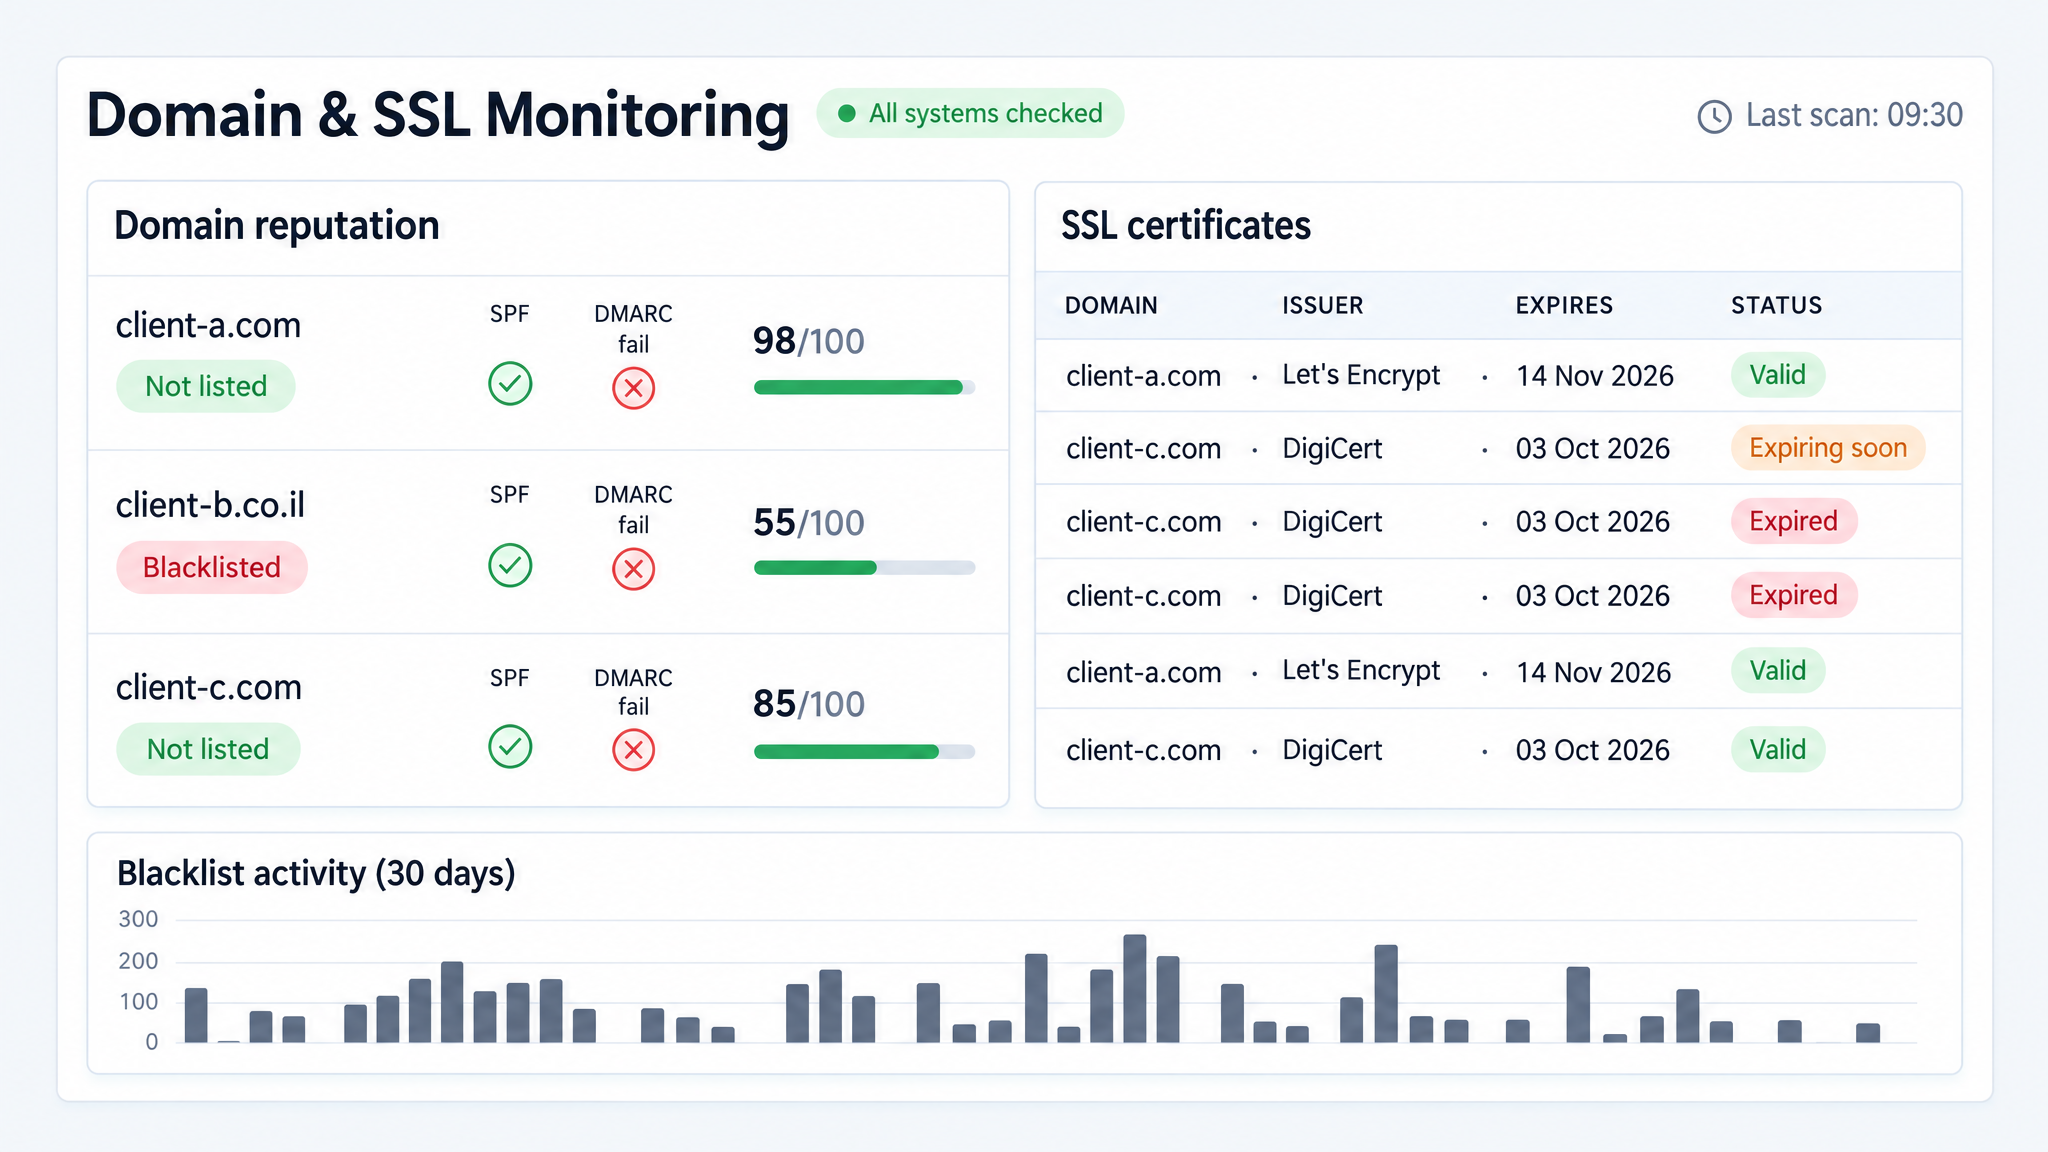Click the 85/100 score value
The height and width of the screenshot is (1152, 2048).
808,704
